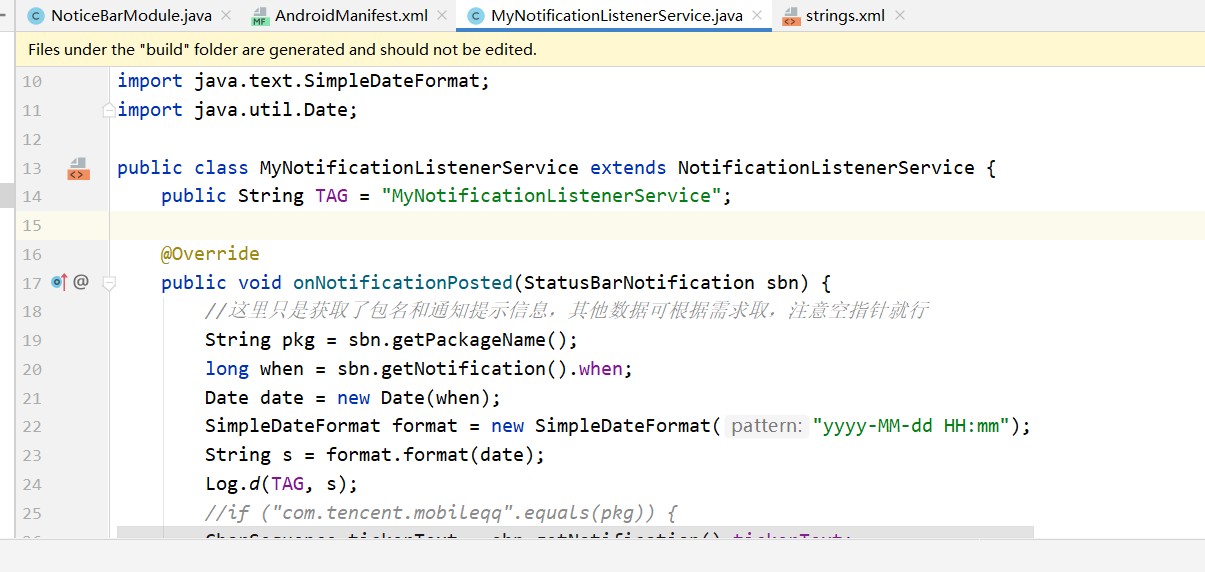Switch to the strings.xml tab
This screenshot has width=1205, height=572.
[x=843, y=15]
